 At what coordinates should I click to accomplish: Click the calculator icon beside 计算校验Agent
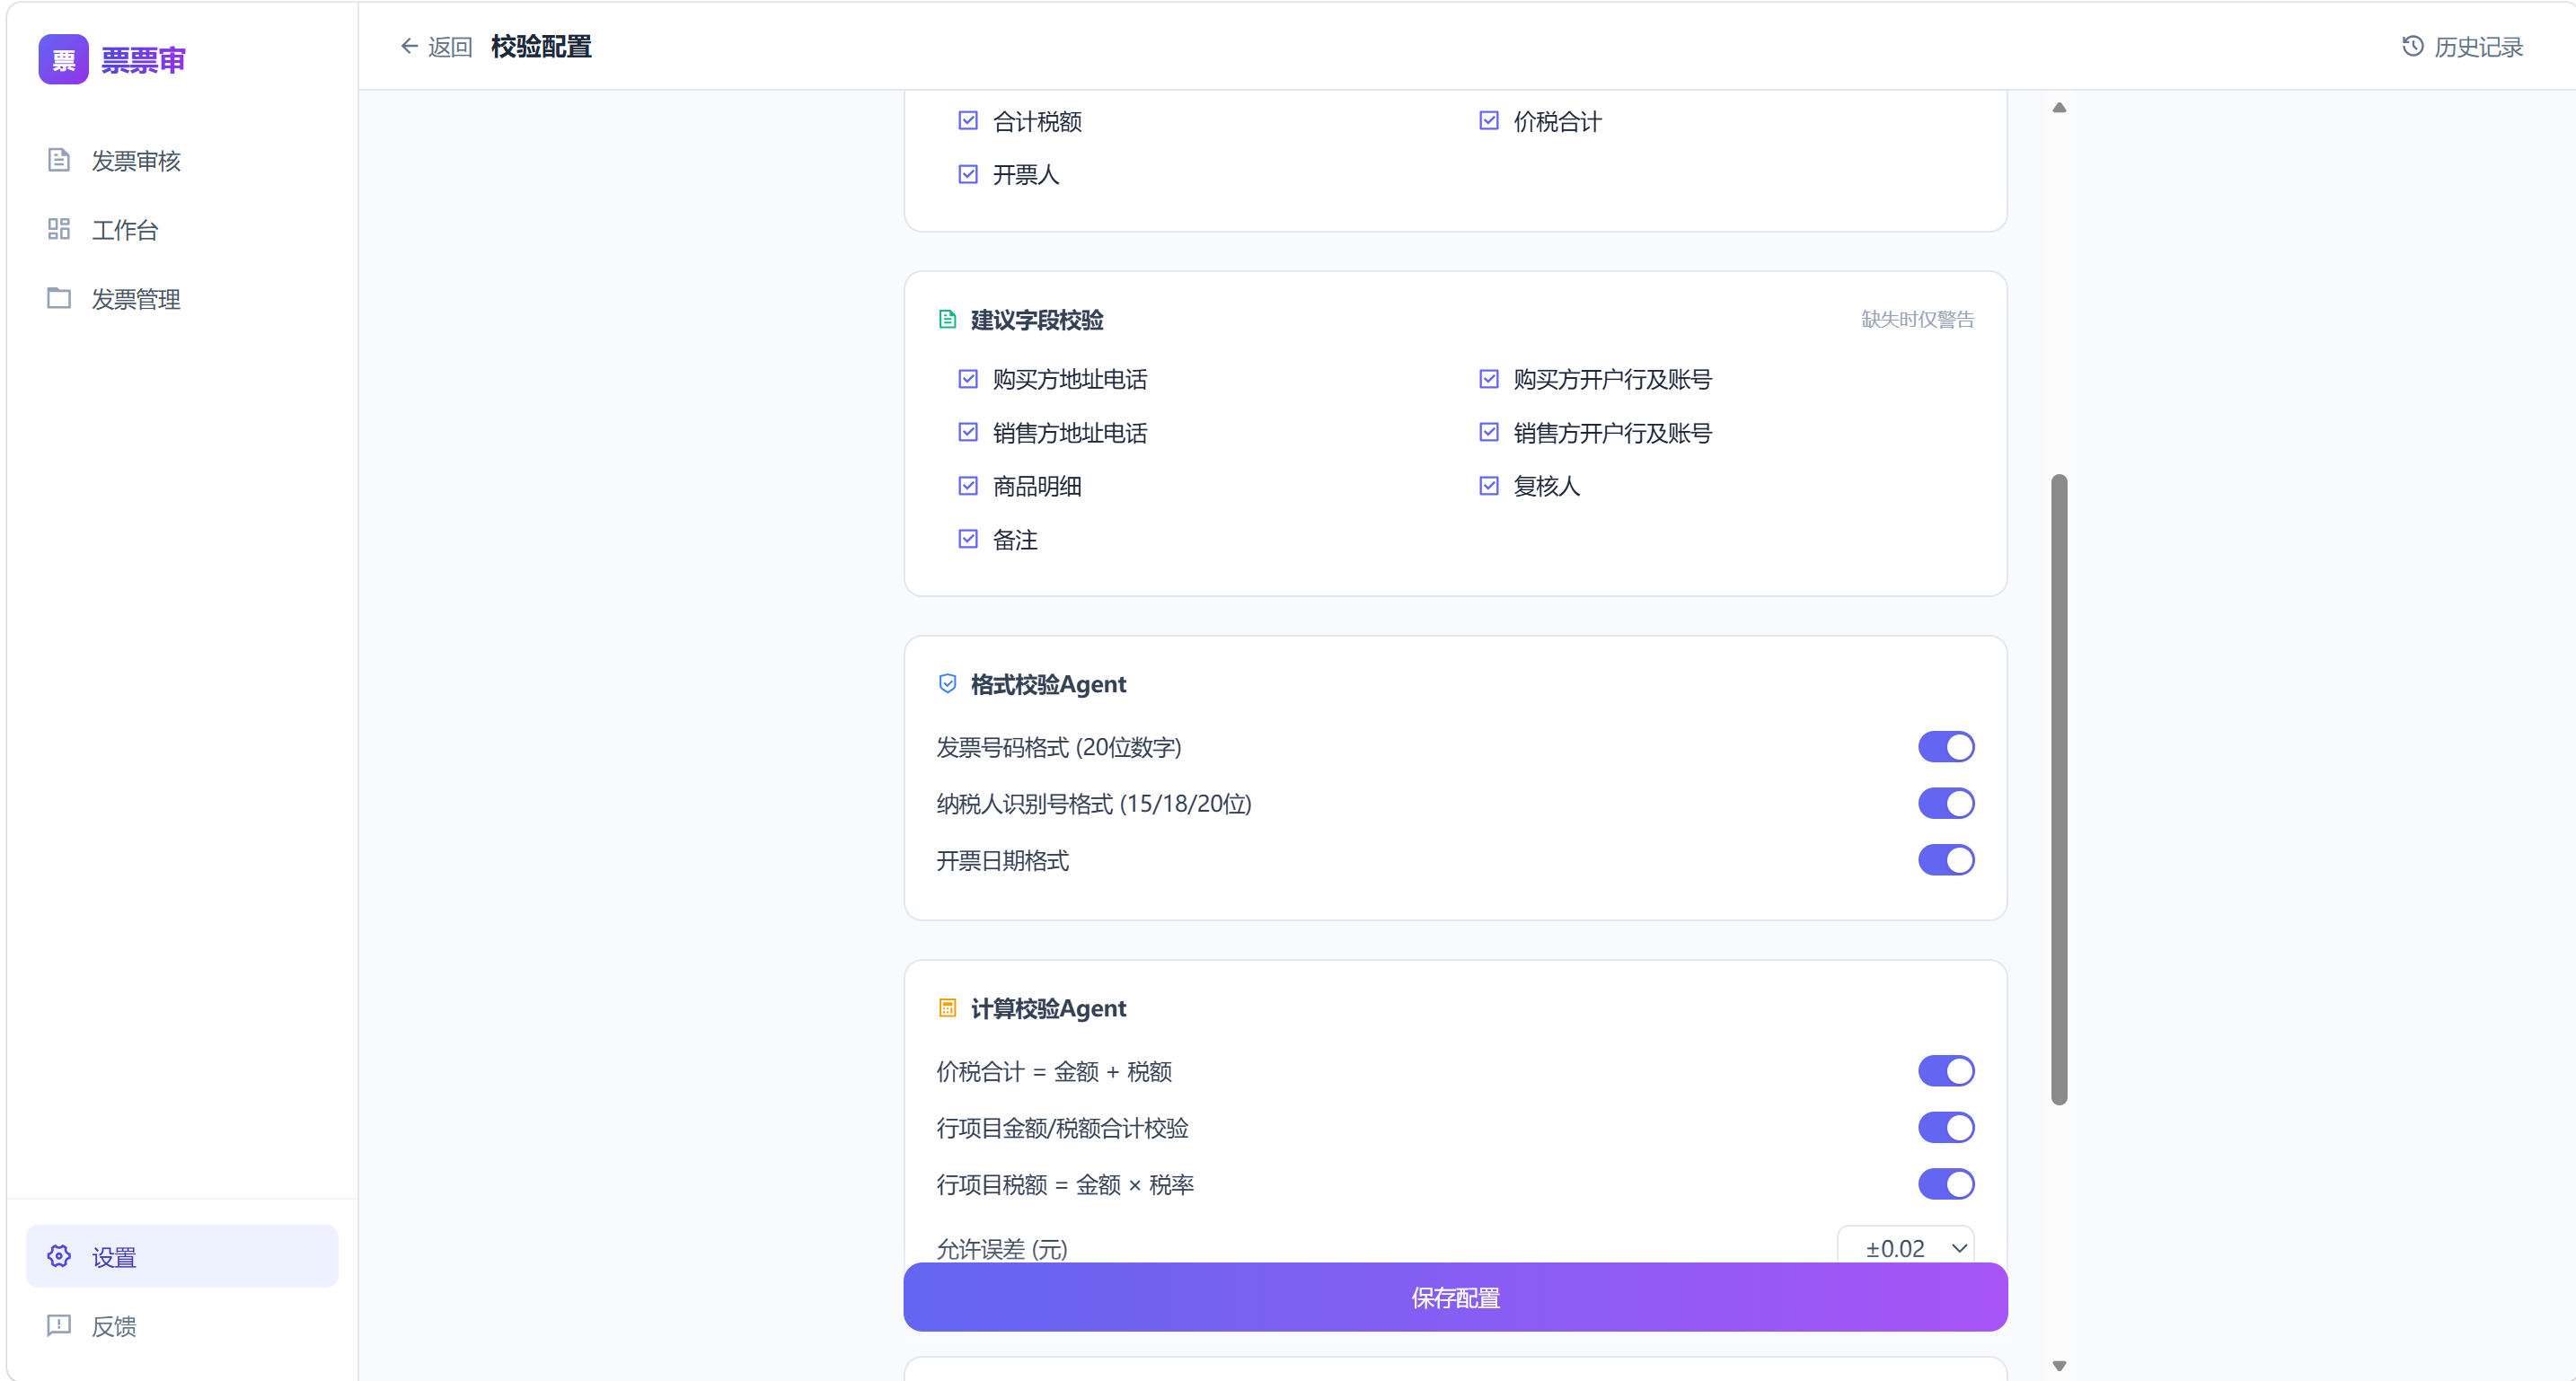[x=948, y=1008]
